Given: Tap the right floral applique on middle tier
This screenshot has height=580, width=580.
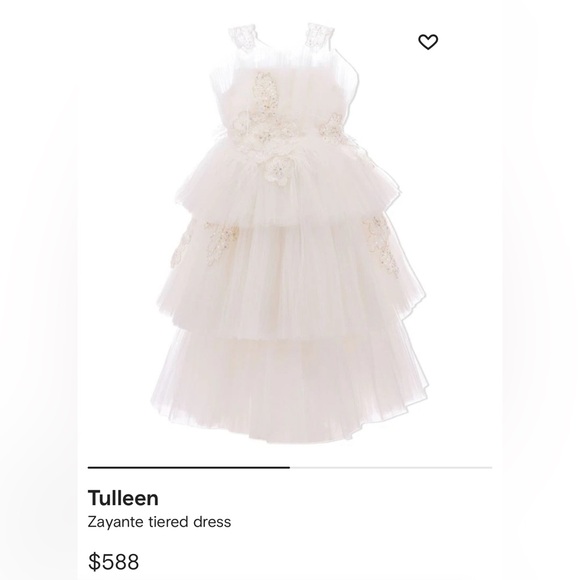Looking at the screenshot, I should [x=381, y=246].
